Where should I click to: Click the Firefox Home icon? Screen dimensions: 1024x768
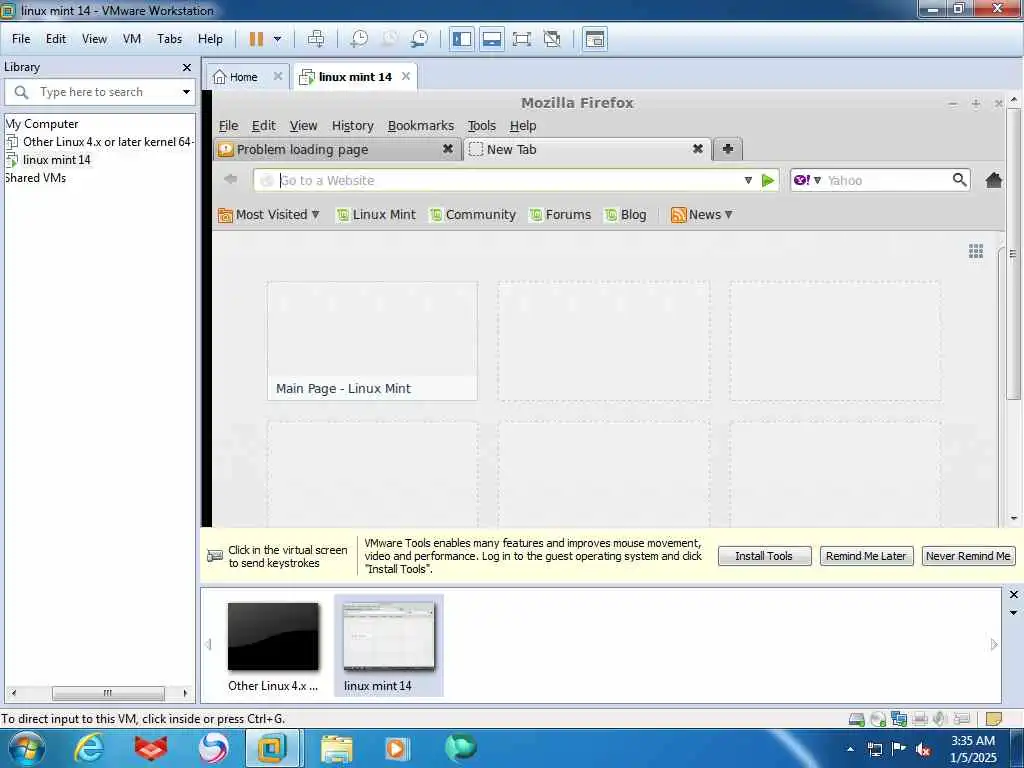point(993,180)
